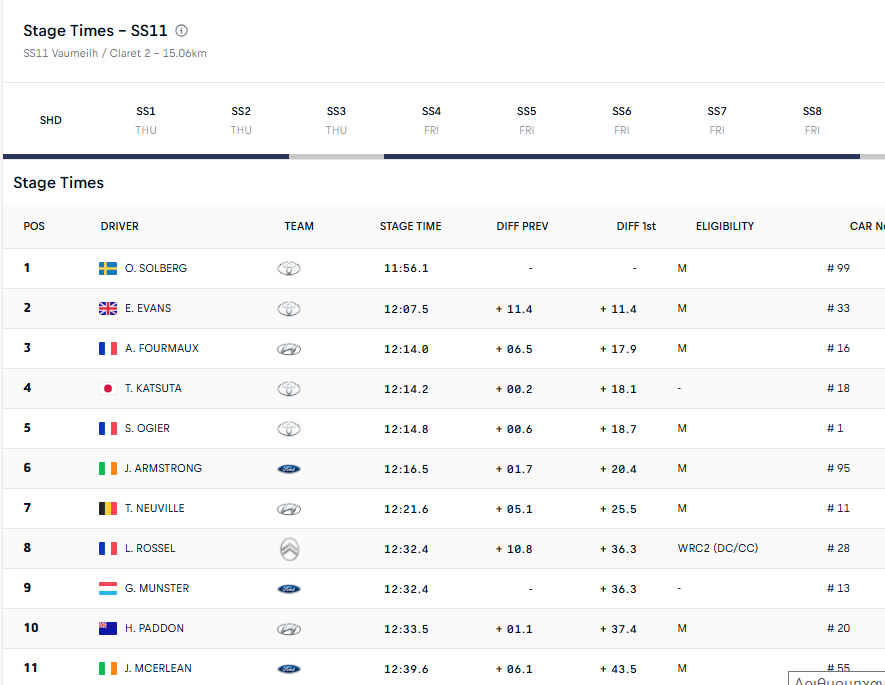The image size is (885, 685).
Task: Click J. McErlean driver name
Action: click(x=158, y=668)
